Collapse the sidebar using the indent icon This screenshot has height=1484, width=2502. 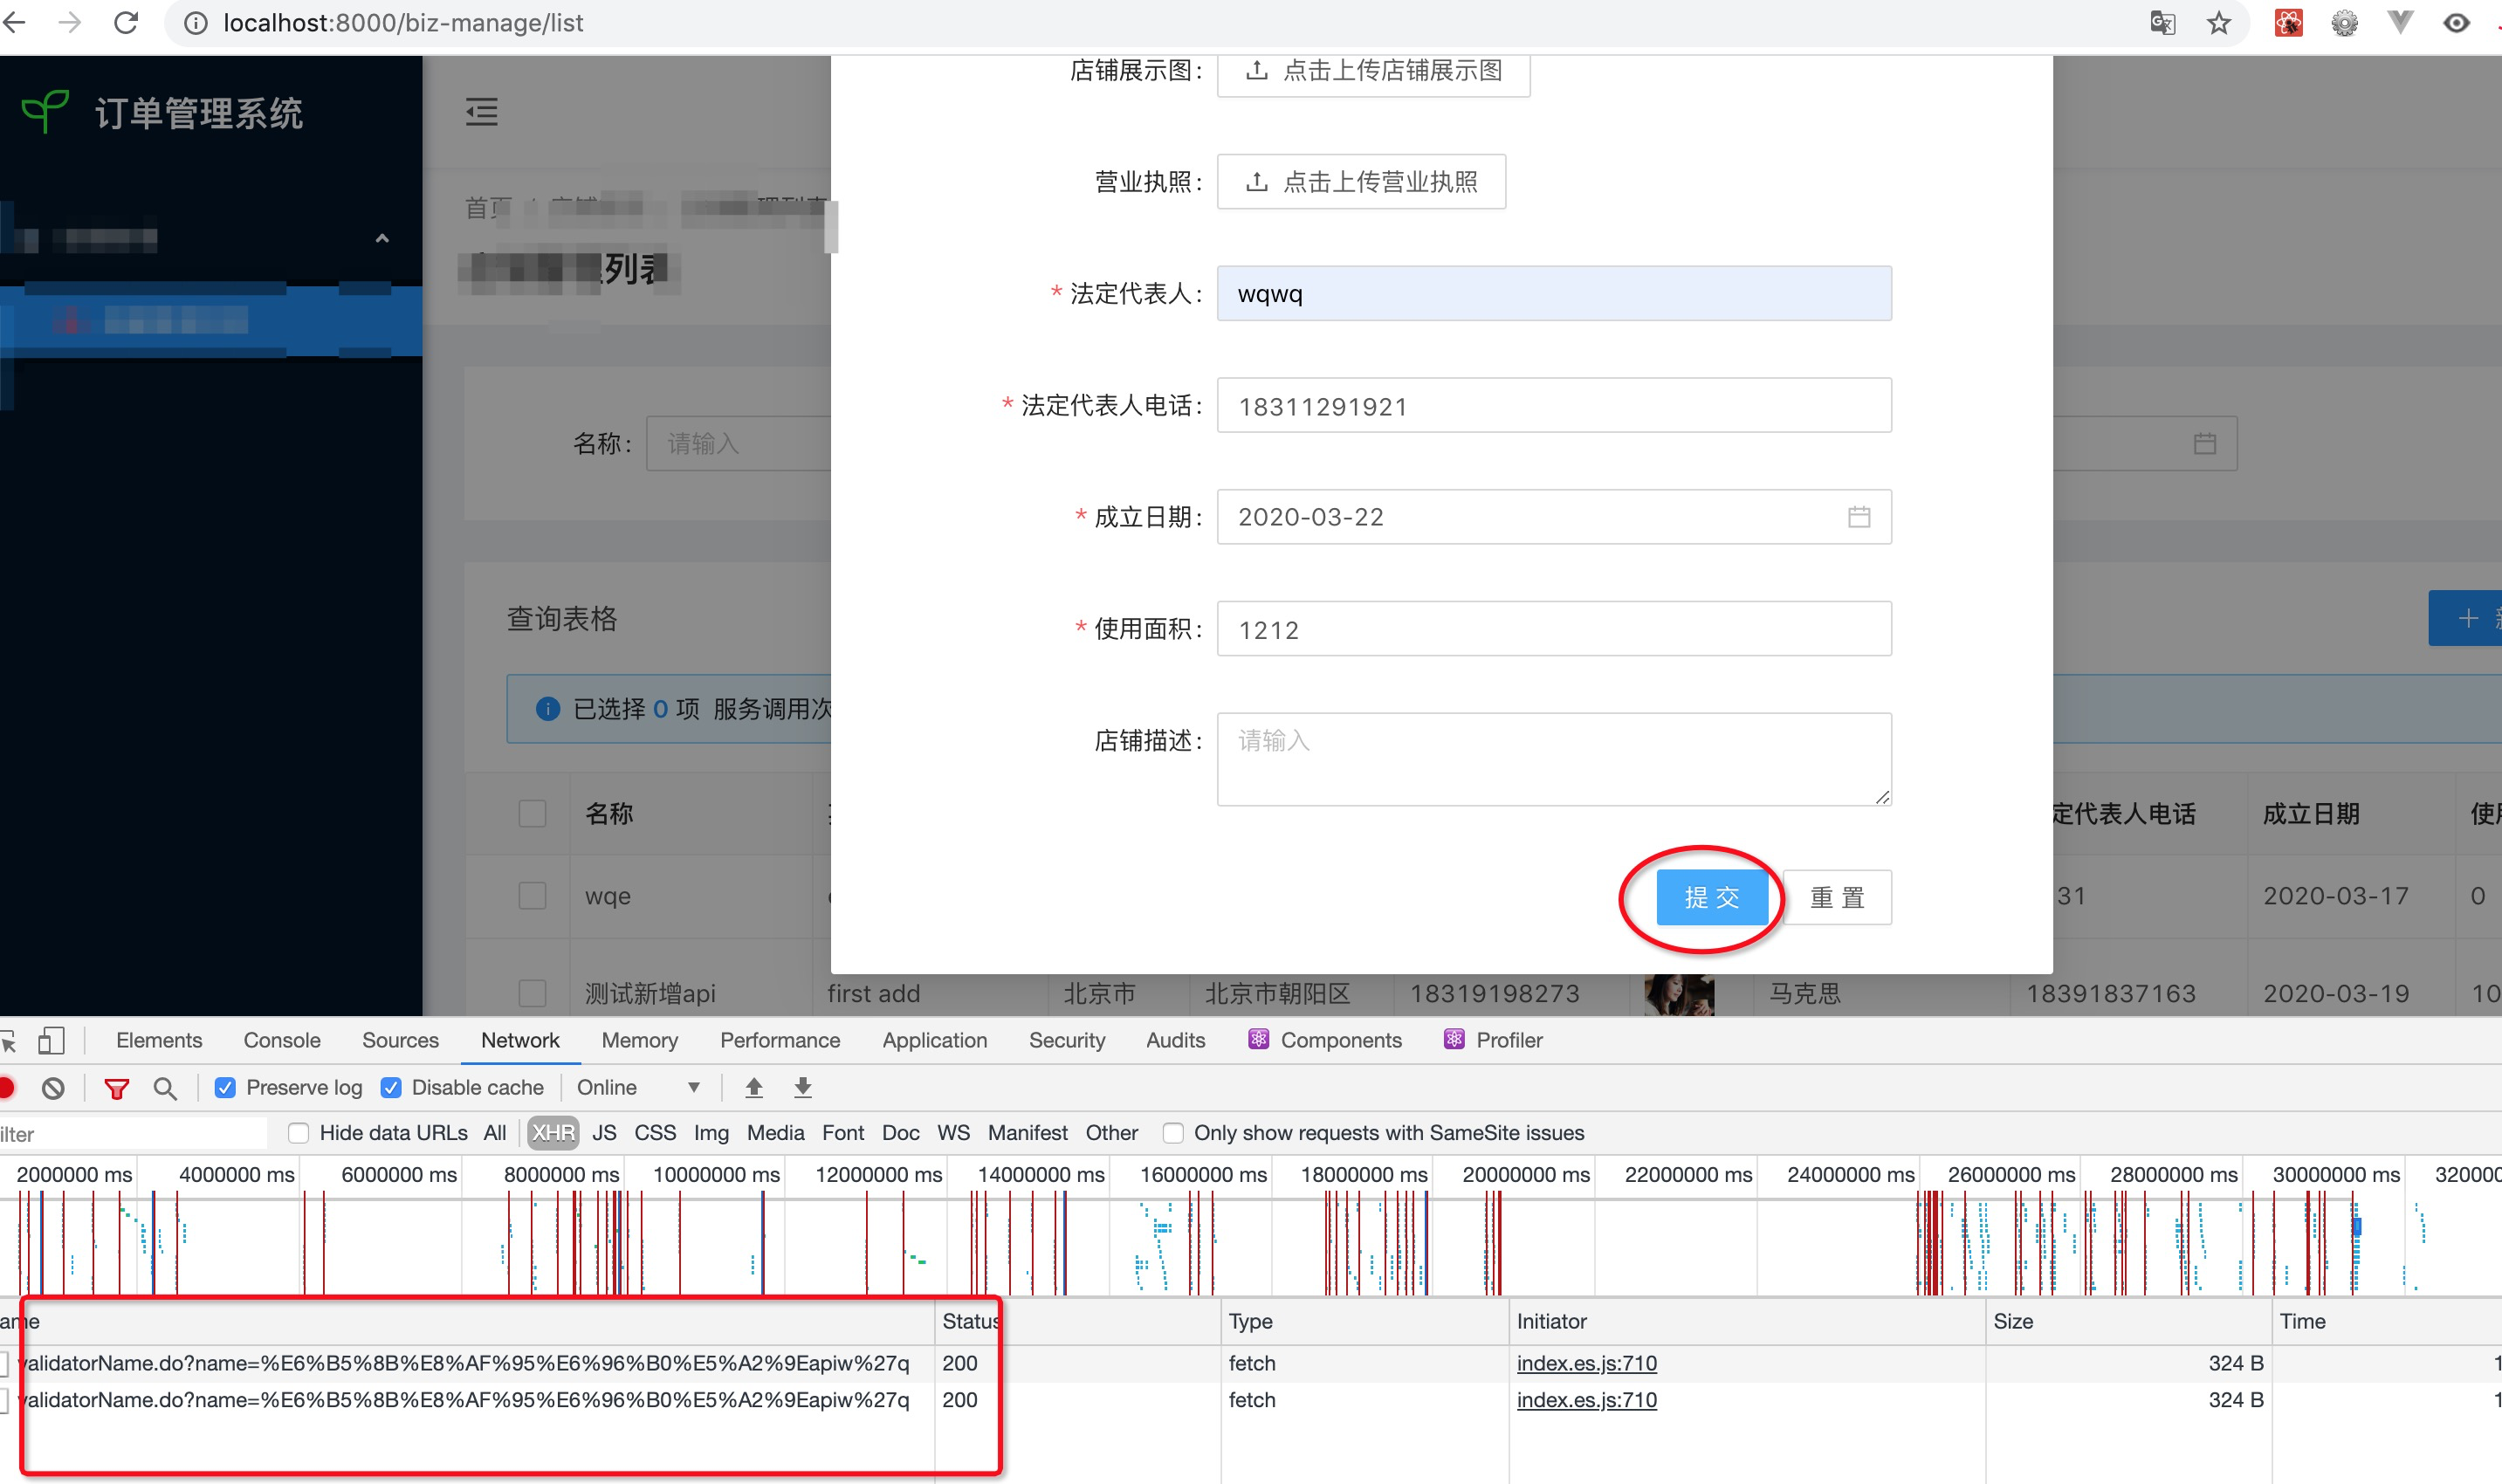coord(482,112)
